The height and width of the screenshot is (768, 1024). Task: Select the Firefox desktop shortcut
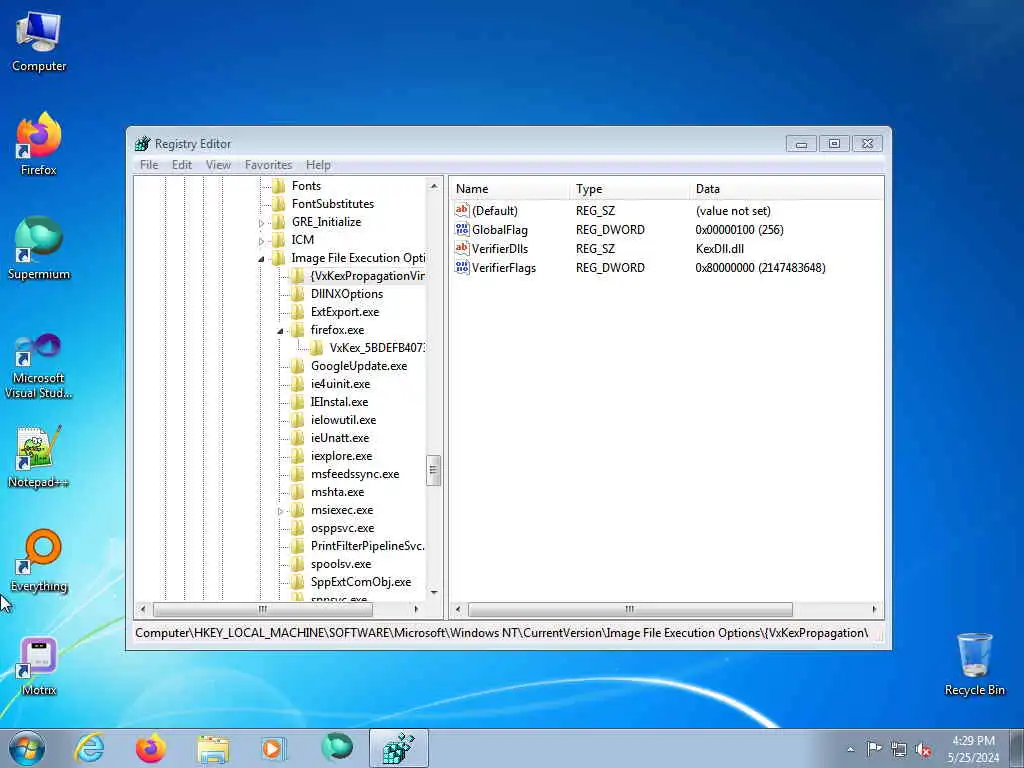(39, 144)
